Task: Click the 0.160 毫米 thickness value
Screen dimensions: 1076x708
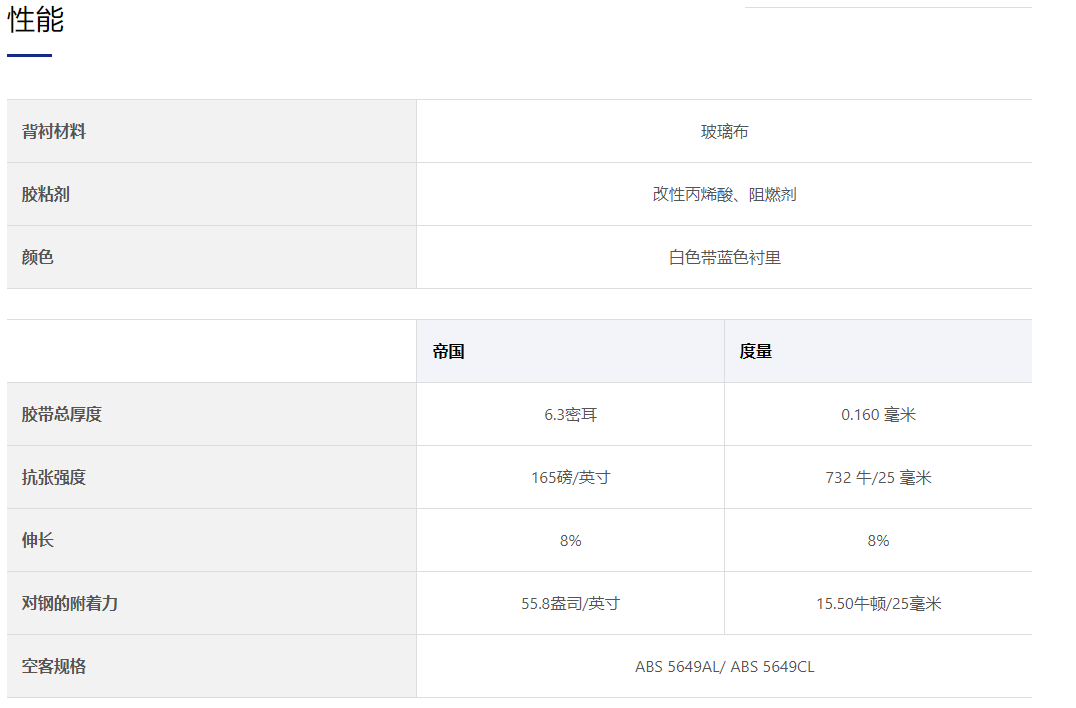Action: 878,415
